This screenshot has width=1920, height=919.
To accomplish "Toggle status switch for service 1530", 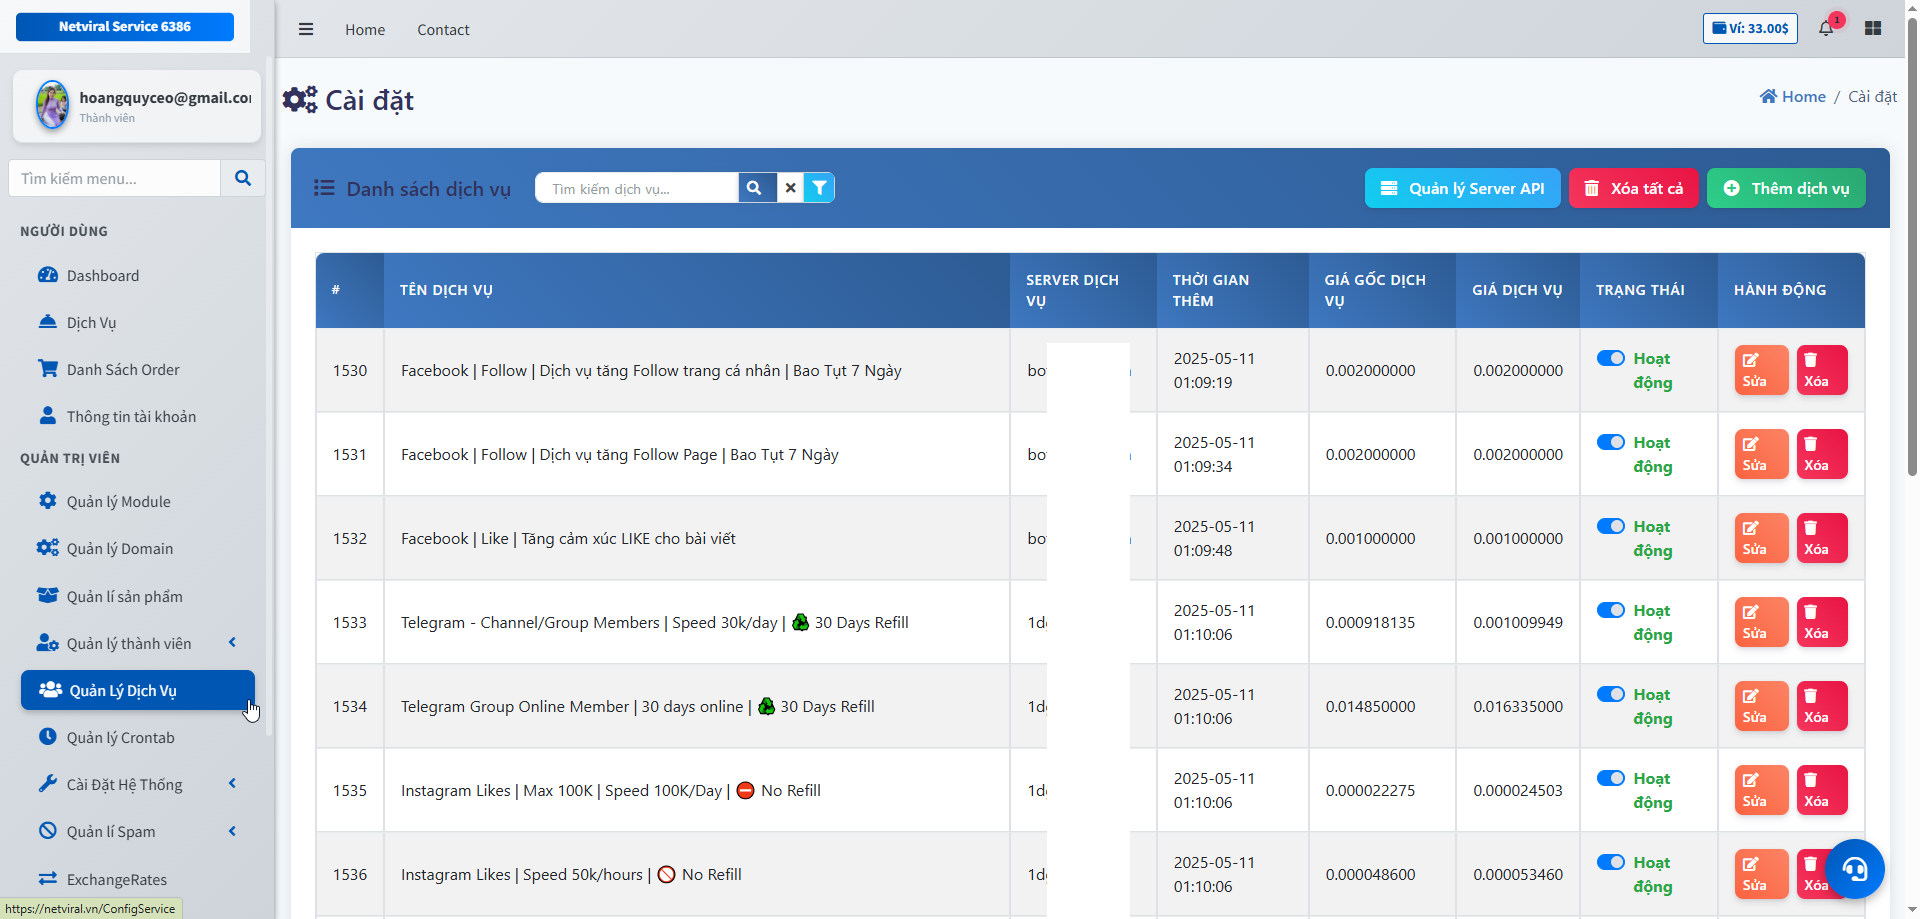I will 1610,358.
